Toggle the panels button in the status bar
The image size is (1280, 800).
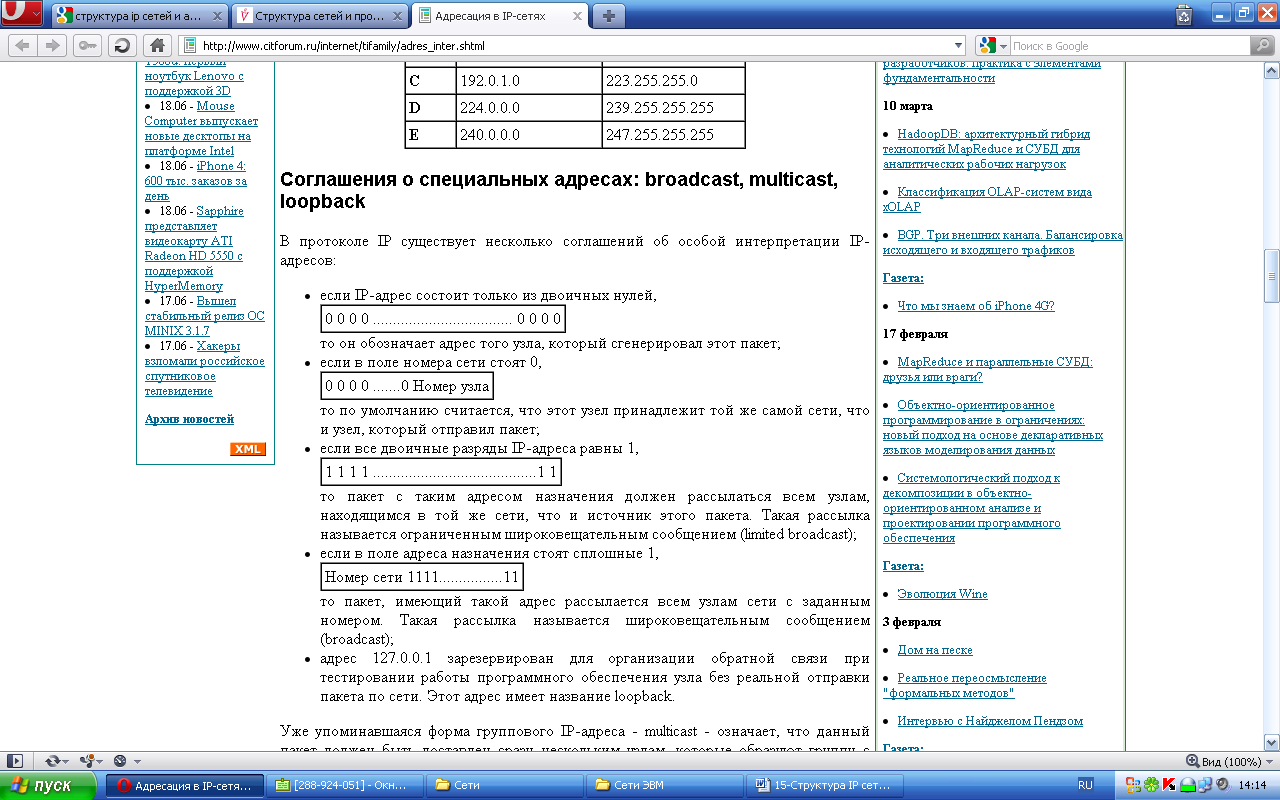tap(15, 761)
